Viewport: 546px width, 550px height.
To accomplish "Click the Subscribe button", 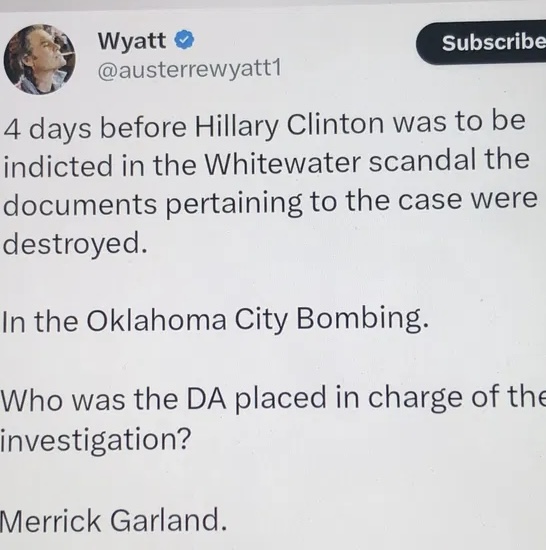I will point(481,43).
